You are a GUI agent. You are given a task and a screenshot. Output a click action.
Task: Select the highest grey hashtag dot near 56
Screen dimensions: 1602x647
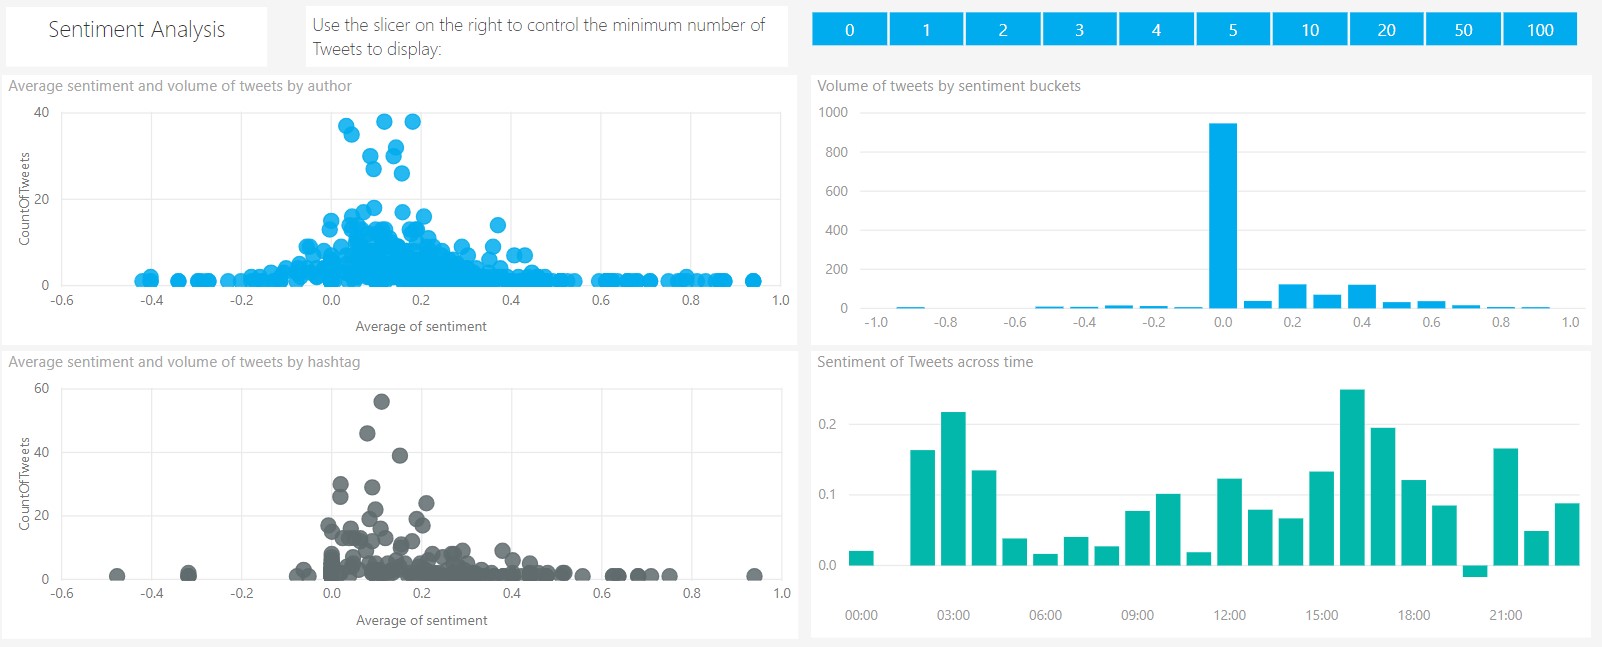coord(381,402)
